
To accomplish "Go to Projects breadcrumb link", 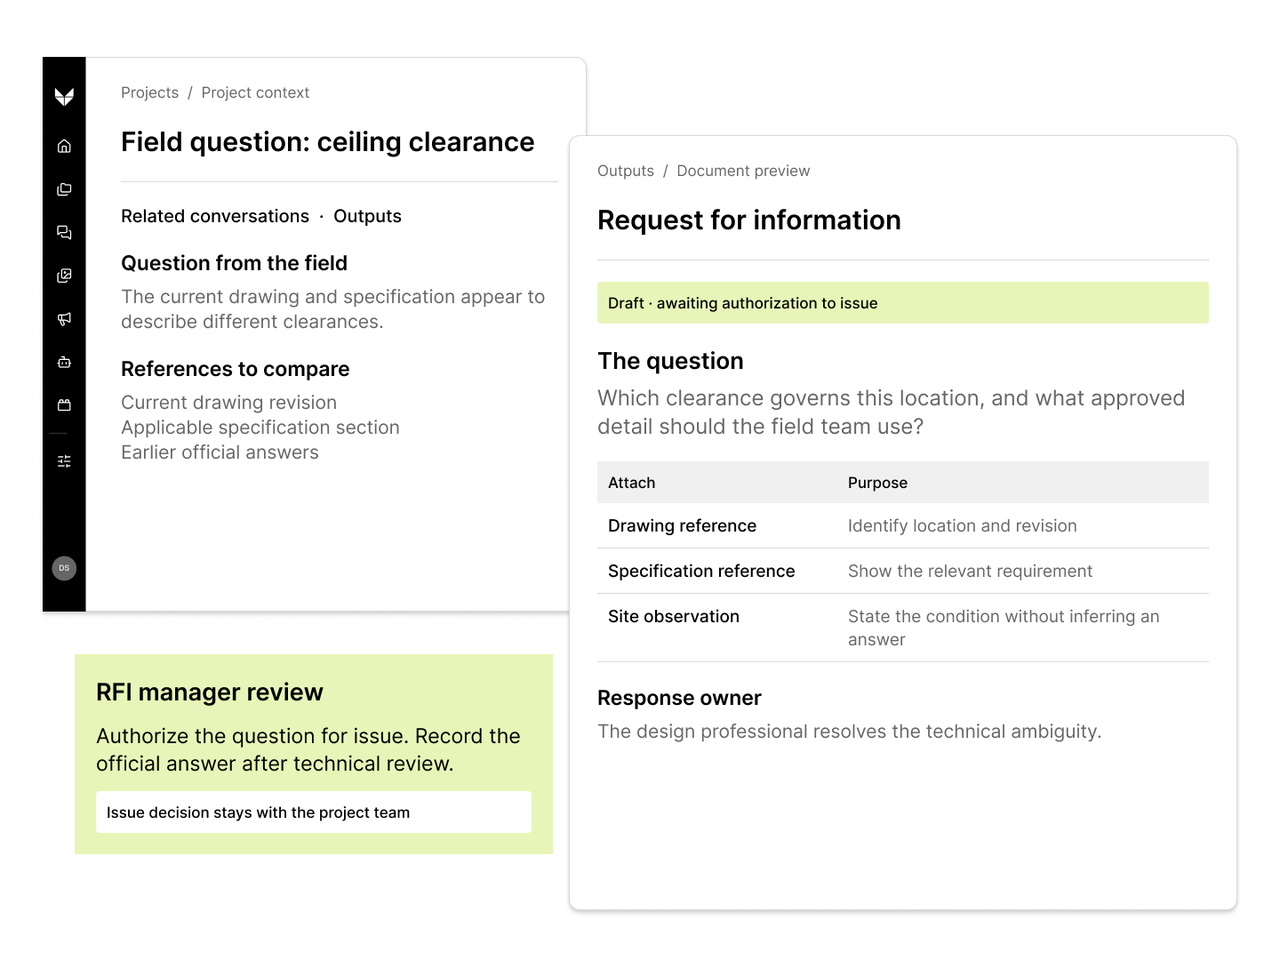I will (150, 93).
